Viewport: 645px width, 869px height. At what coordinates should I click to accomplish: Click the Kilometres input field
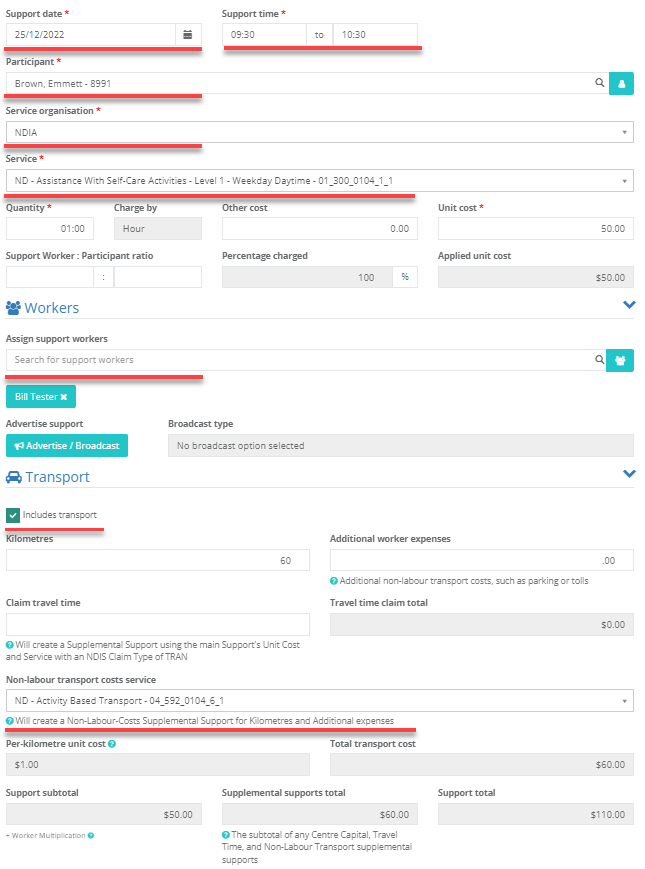click(x=158, y=560)
